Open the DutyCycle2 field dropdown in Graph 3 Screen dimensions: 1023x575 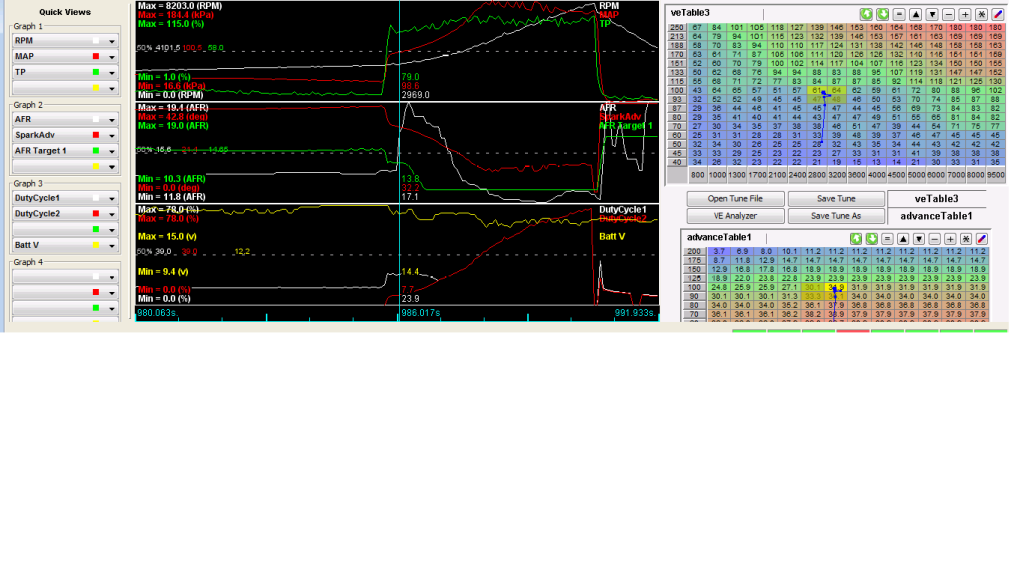(112, 214)
